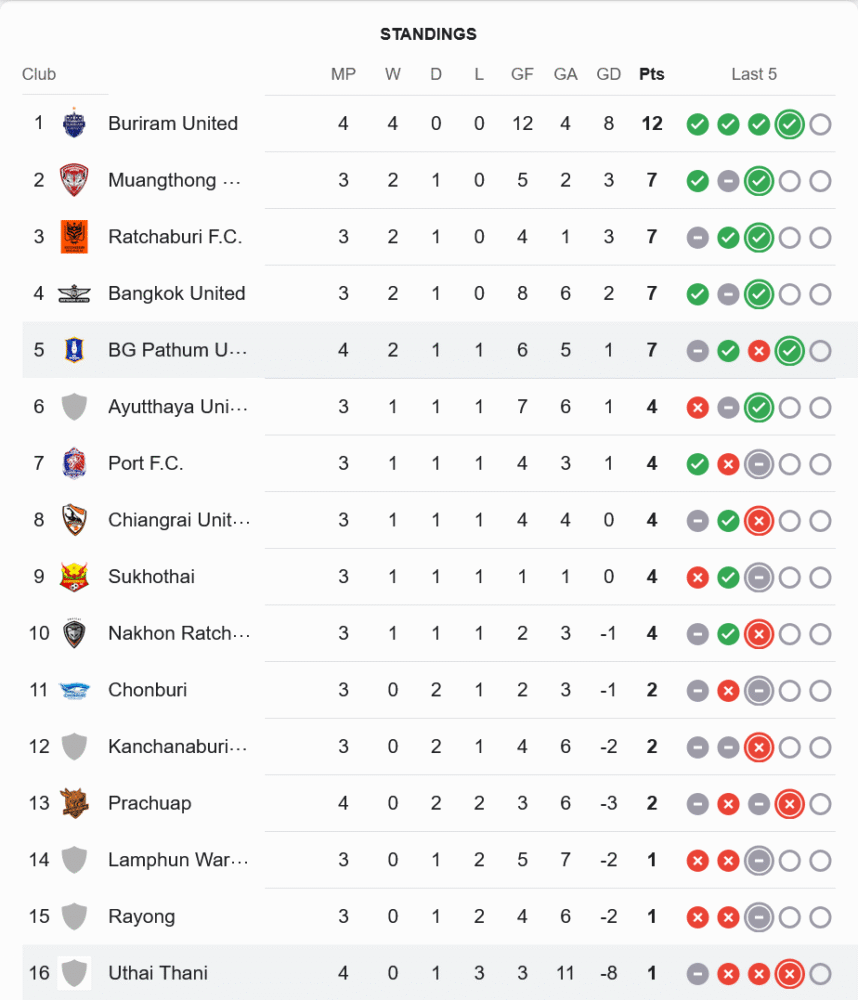The width and height of the screenshot is (858, 1000).
Task: Open the Ratchaburi F.C. orange crest
Action: pos(74,237)
